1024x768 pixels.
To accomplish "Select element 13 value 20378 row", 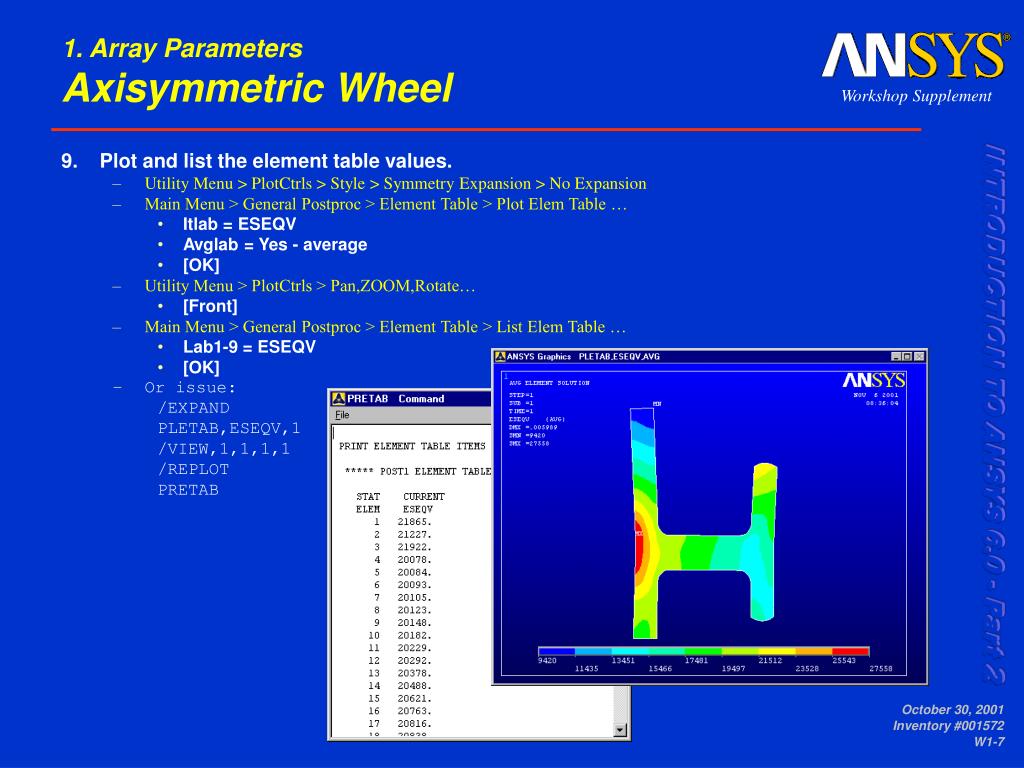I will 400,673.
